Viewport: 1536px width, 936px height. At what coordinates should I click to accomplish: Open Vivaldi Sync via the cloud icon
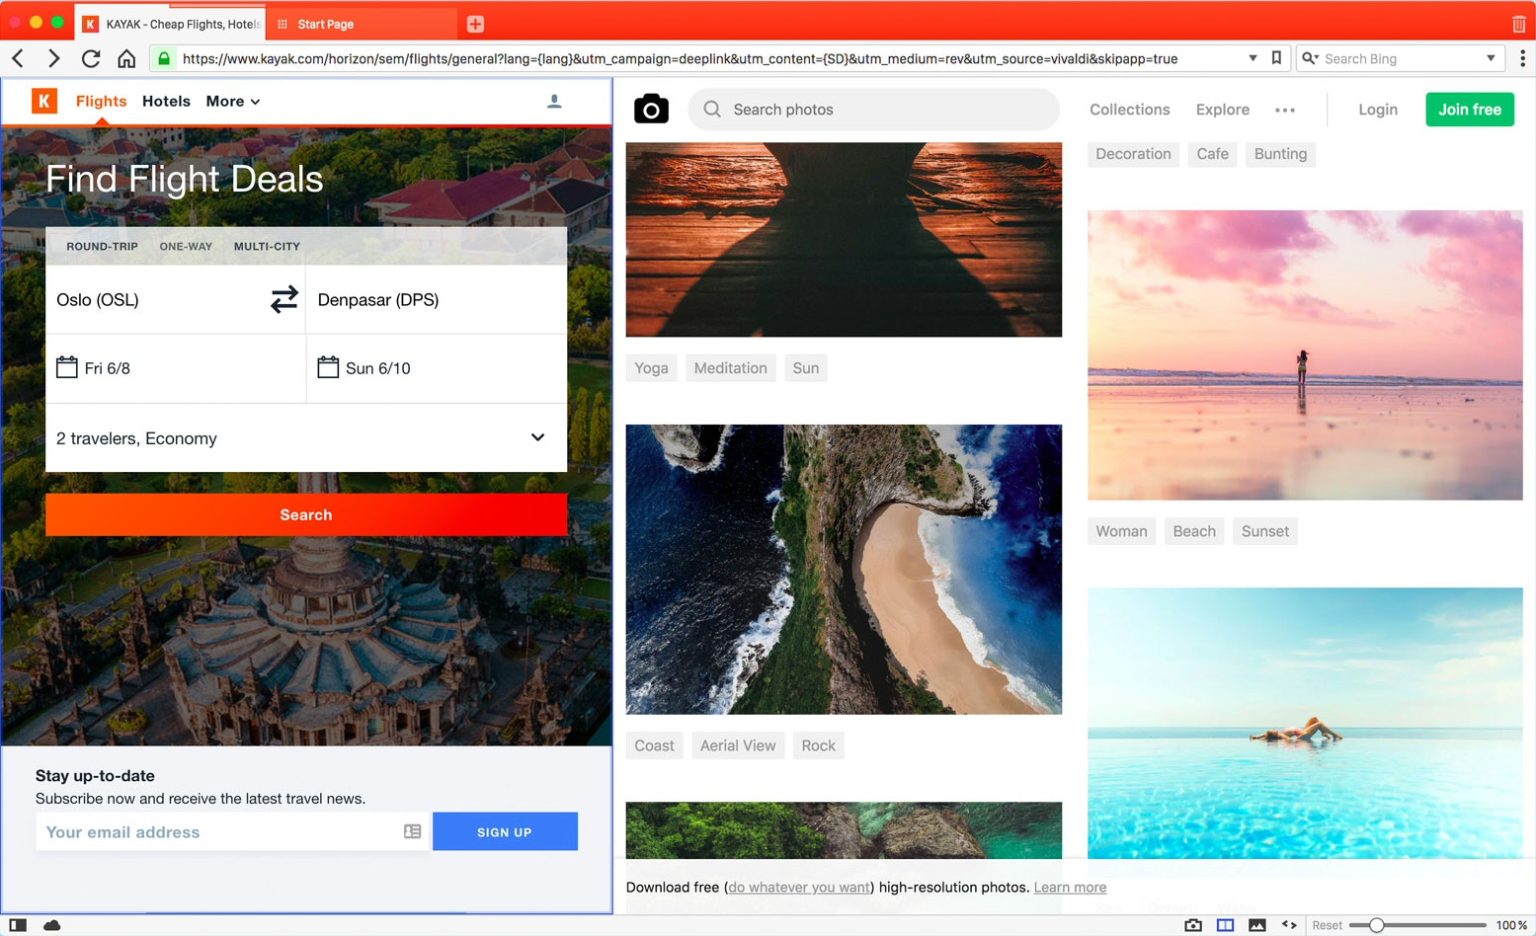coord(52,925)
